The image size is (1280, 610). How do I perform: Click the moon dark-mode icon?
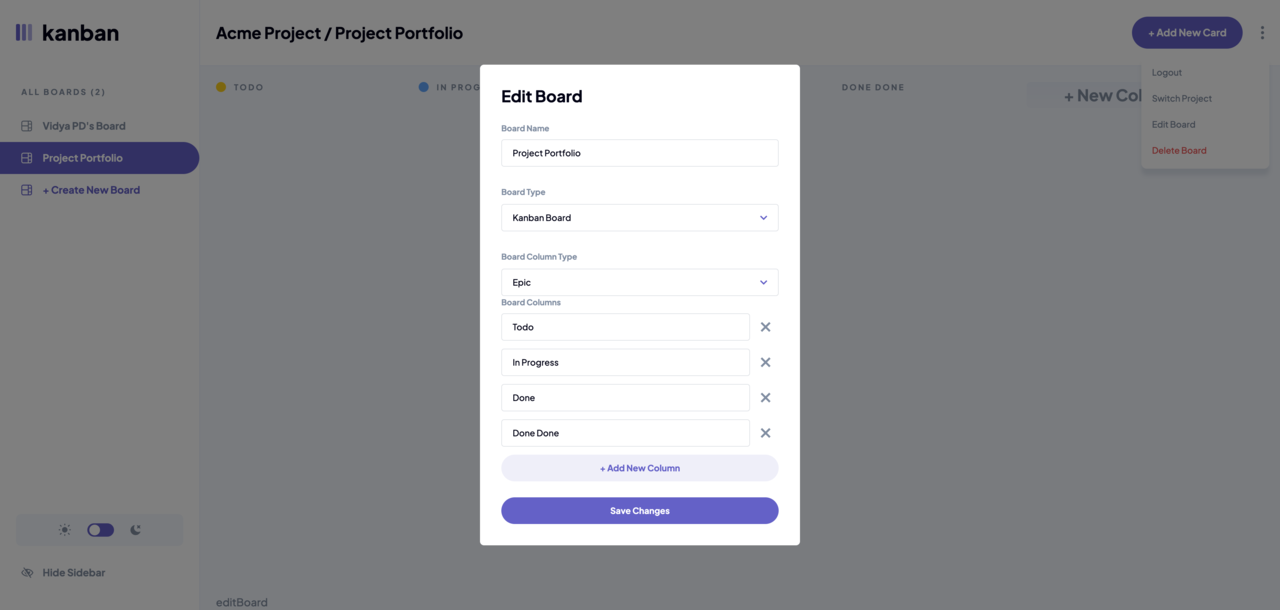(x=135, y=530)
